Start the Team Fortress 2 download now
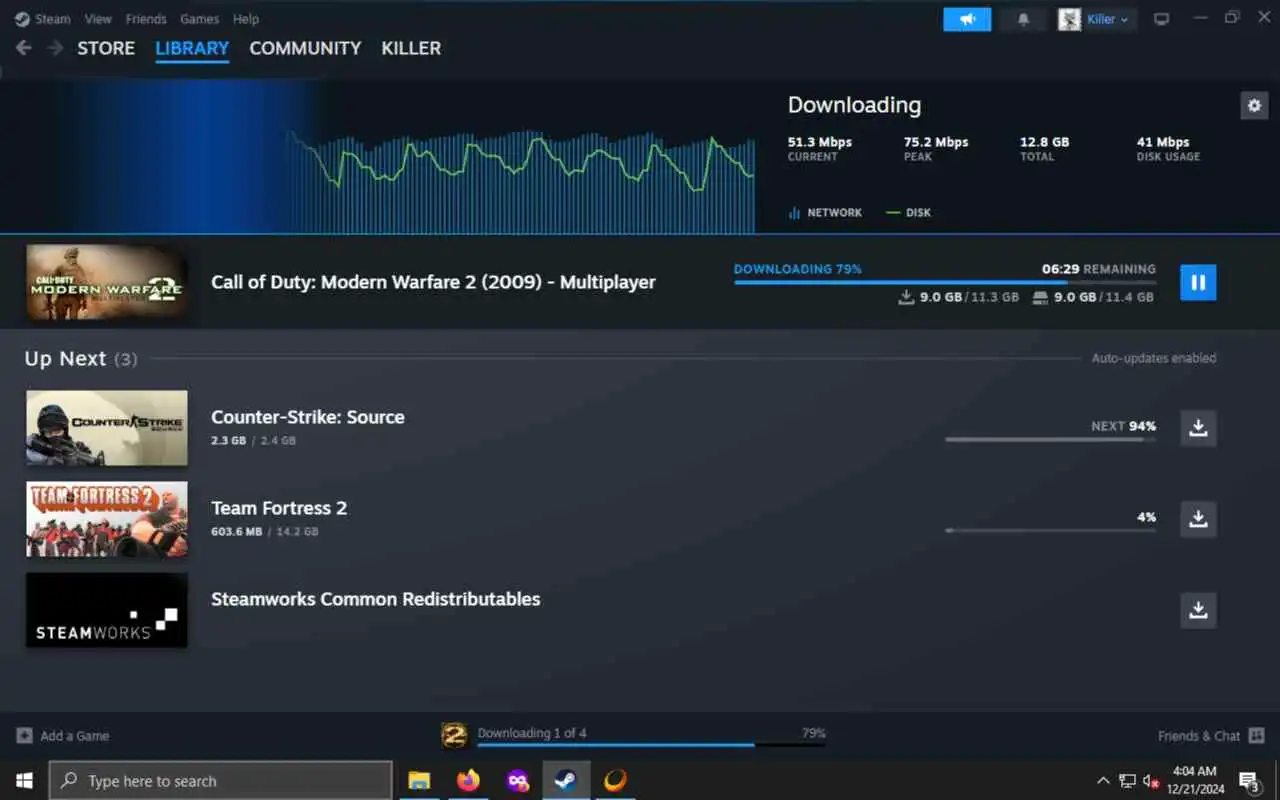The image size is (1280, 800). tap(1198, 519)
